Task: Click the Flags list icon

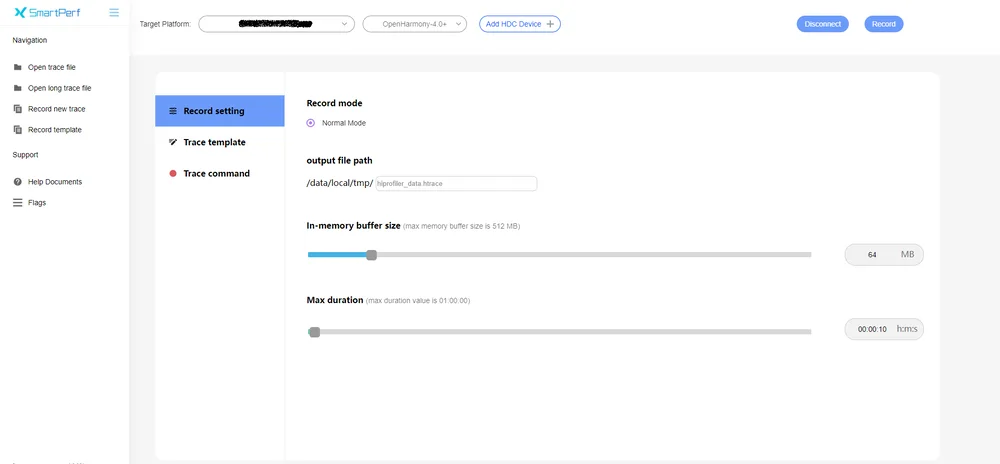Action: tap(18, 203)
